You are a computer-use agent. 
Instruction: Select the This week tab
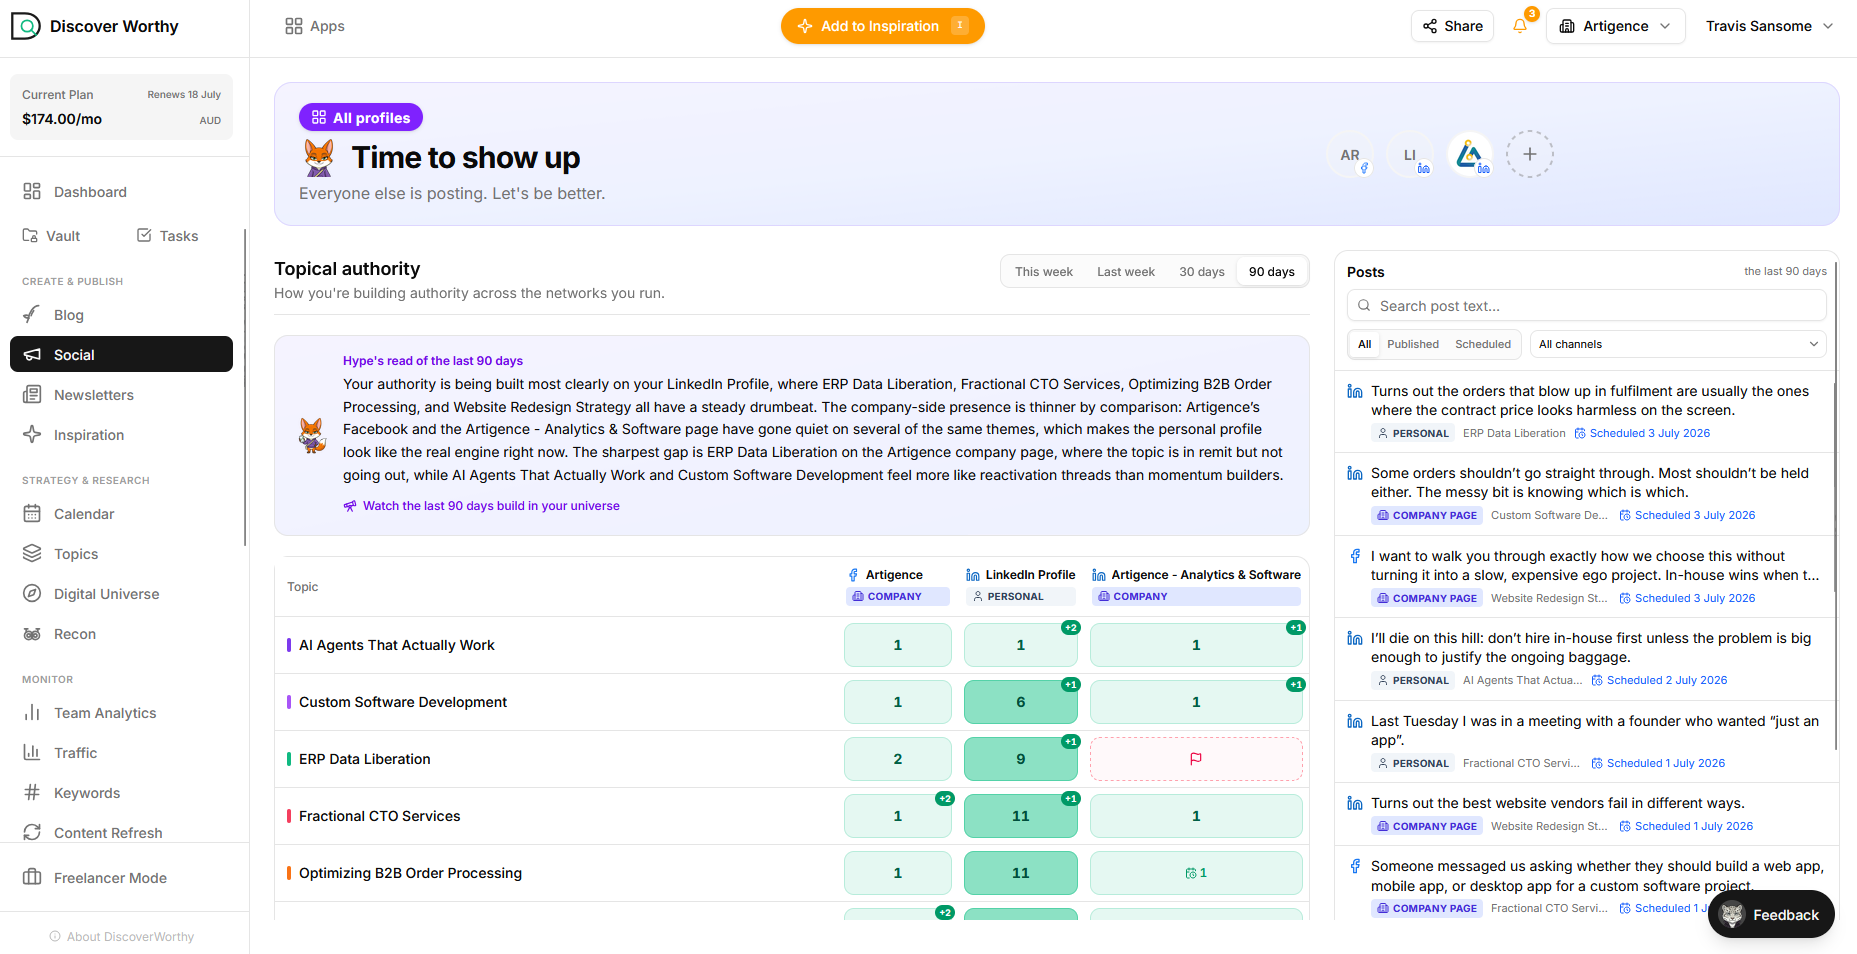pos(1044,272)
